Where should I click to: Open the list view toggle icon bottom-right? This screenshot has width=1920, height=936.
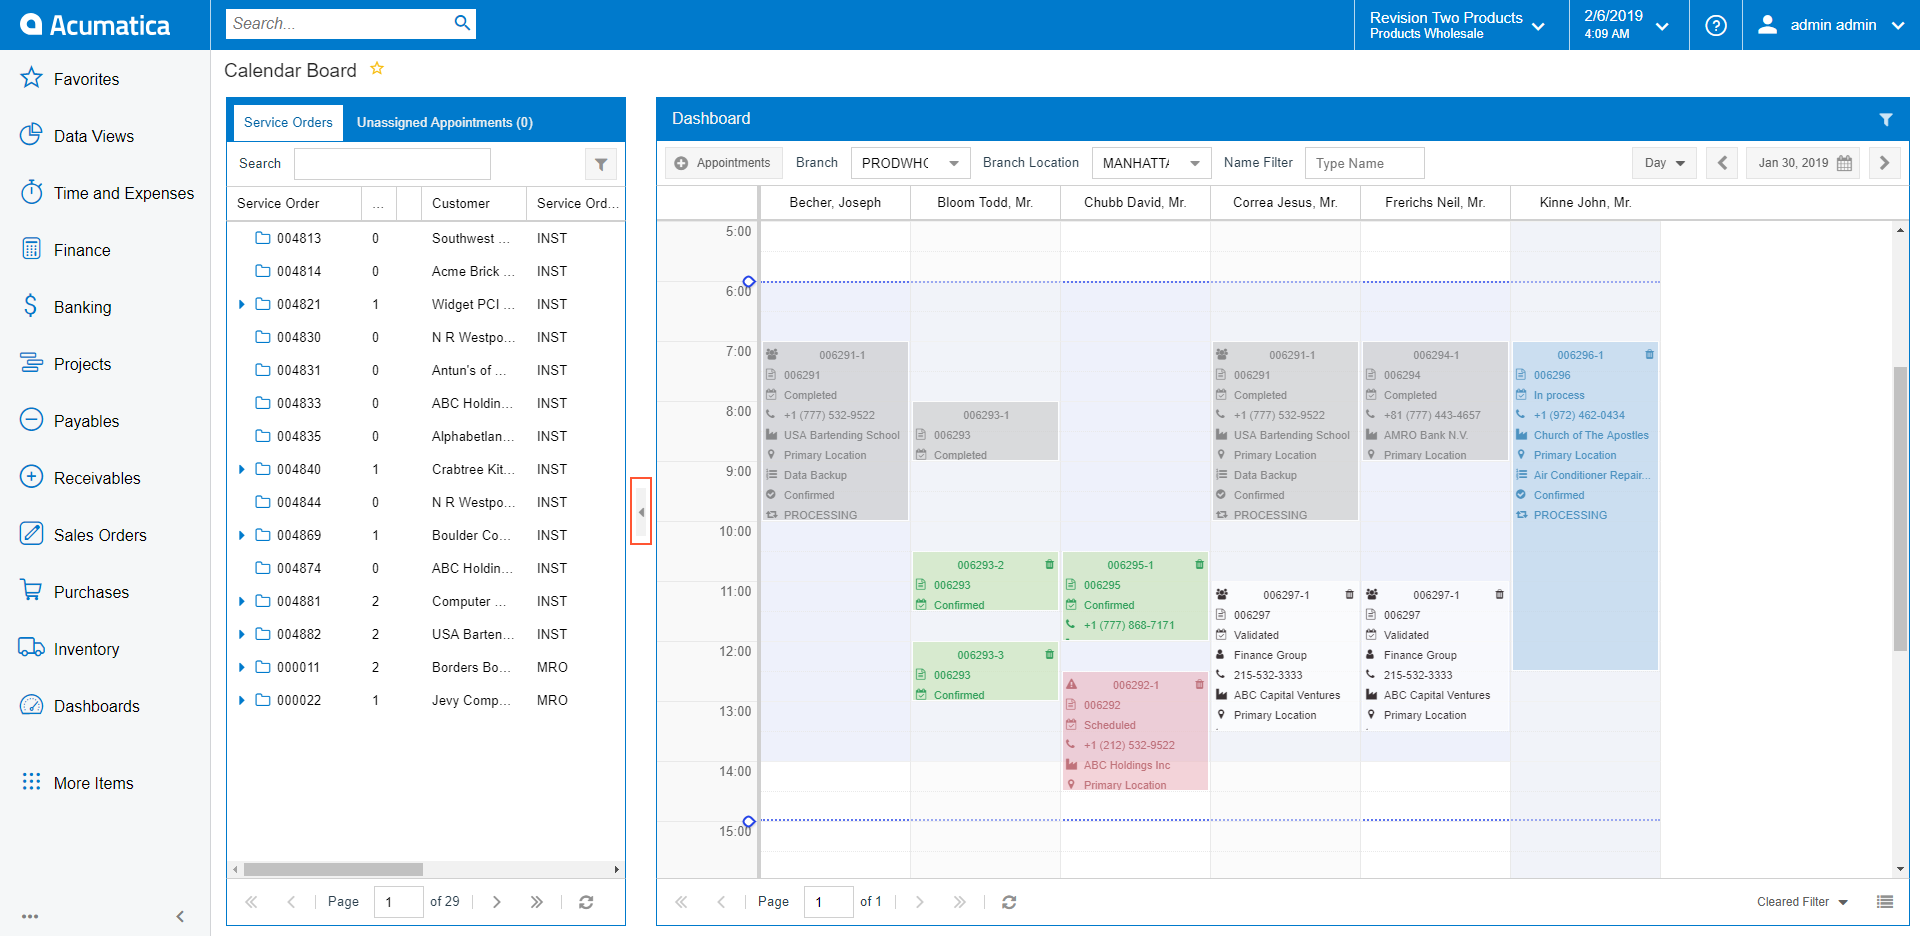[1885, 902]
